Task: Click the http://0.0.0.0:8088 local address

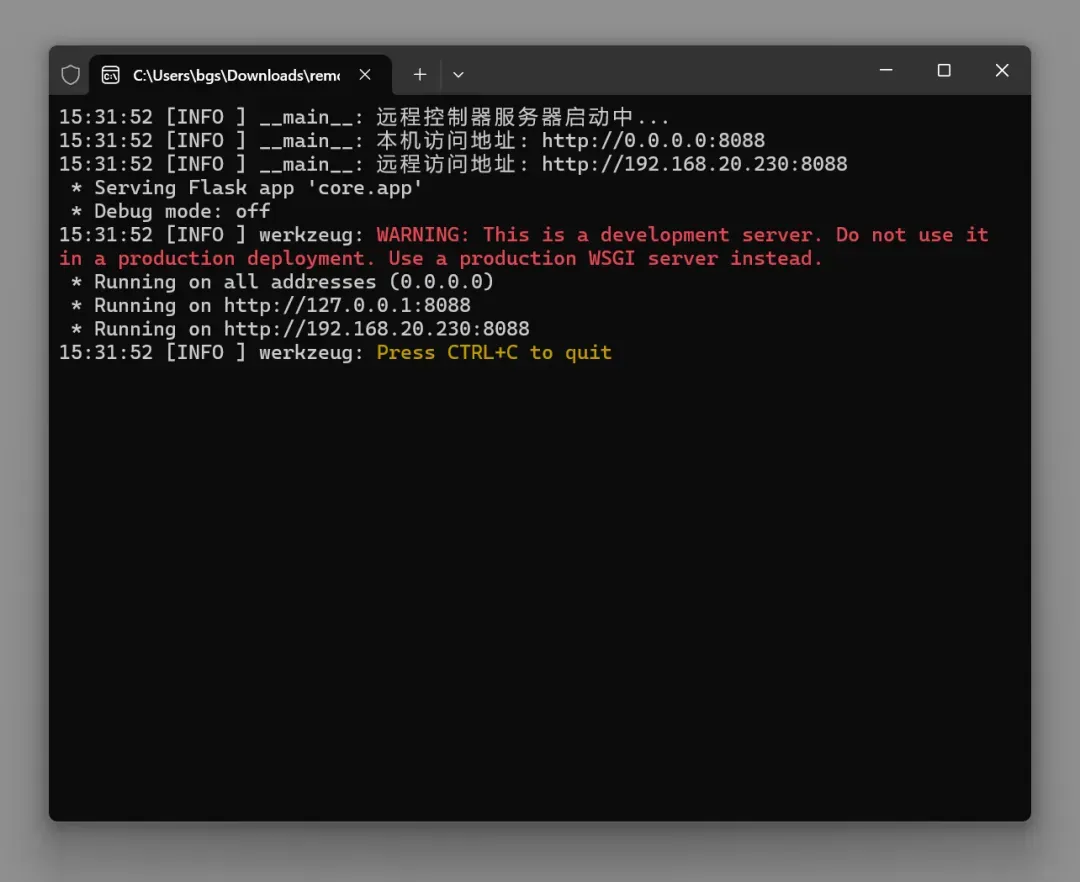Action: pos(653,140)
